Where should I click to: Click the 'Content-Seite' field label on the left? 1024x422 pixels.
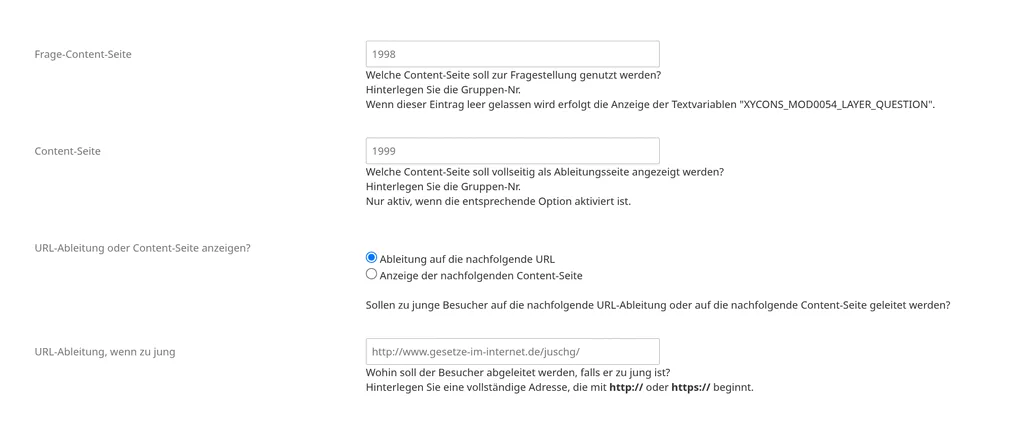click(67, 151)
